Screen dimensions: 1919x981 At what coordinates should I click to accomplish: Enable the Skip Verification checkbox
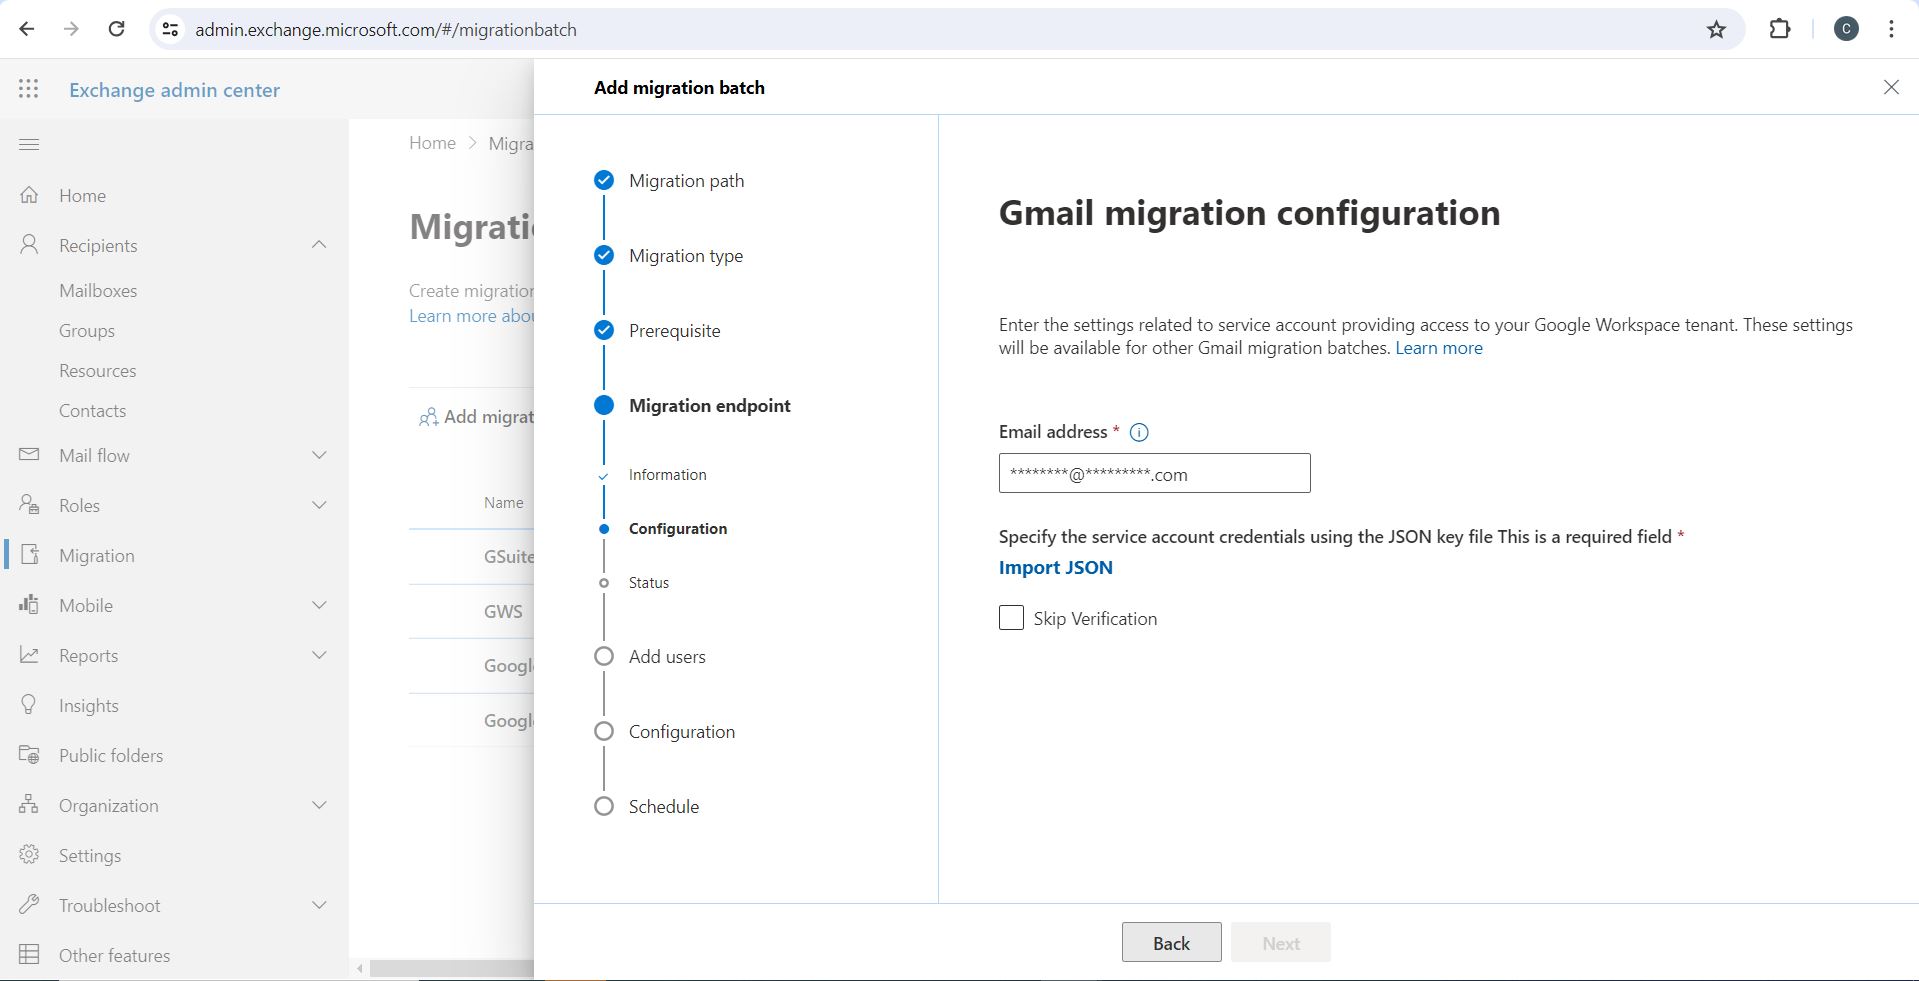click(1011, 618)
